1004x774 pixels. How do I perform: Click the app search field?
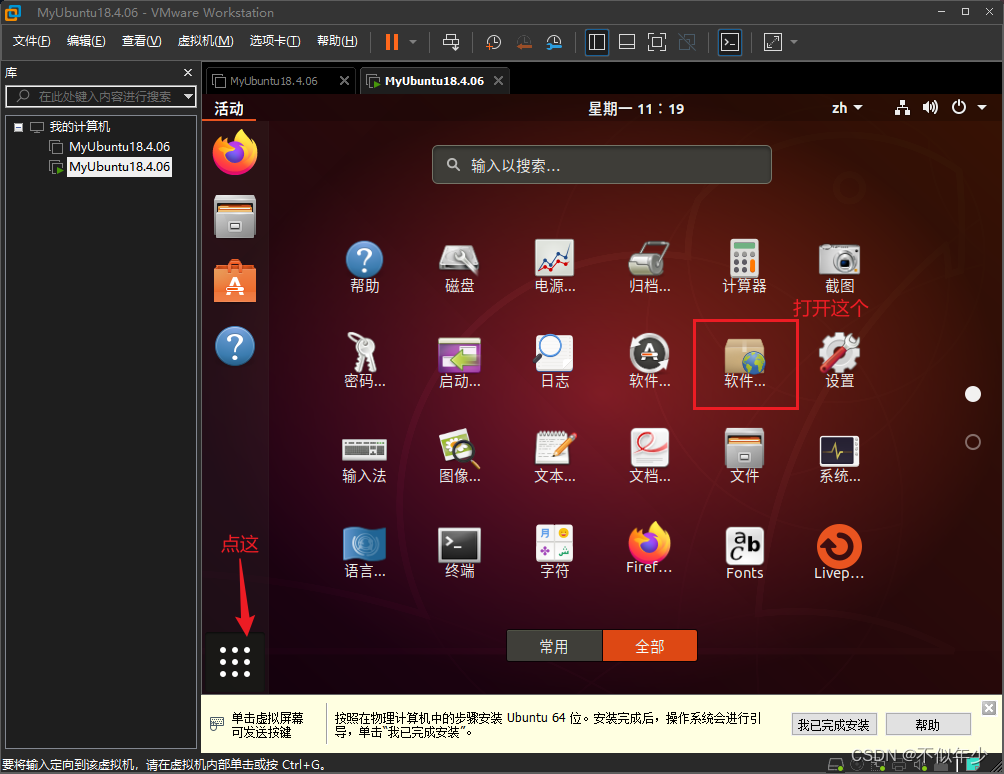(601, 165)
